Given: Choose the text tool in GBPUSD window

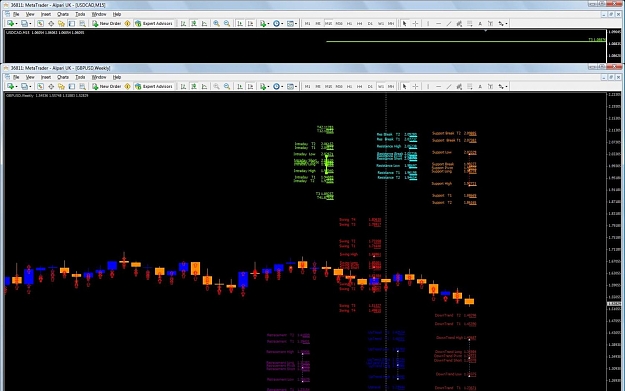Looking at the screenshot, I should [480, 86].
